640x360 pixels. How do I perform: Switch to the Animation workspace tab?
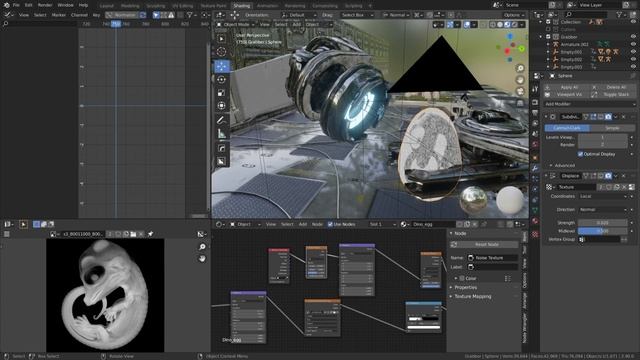[267, 6]
